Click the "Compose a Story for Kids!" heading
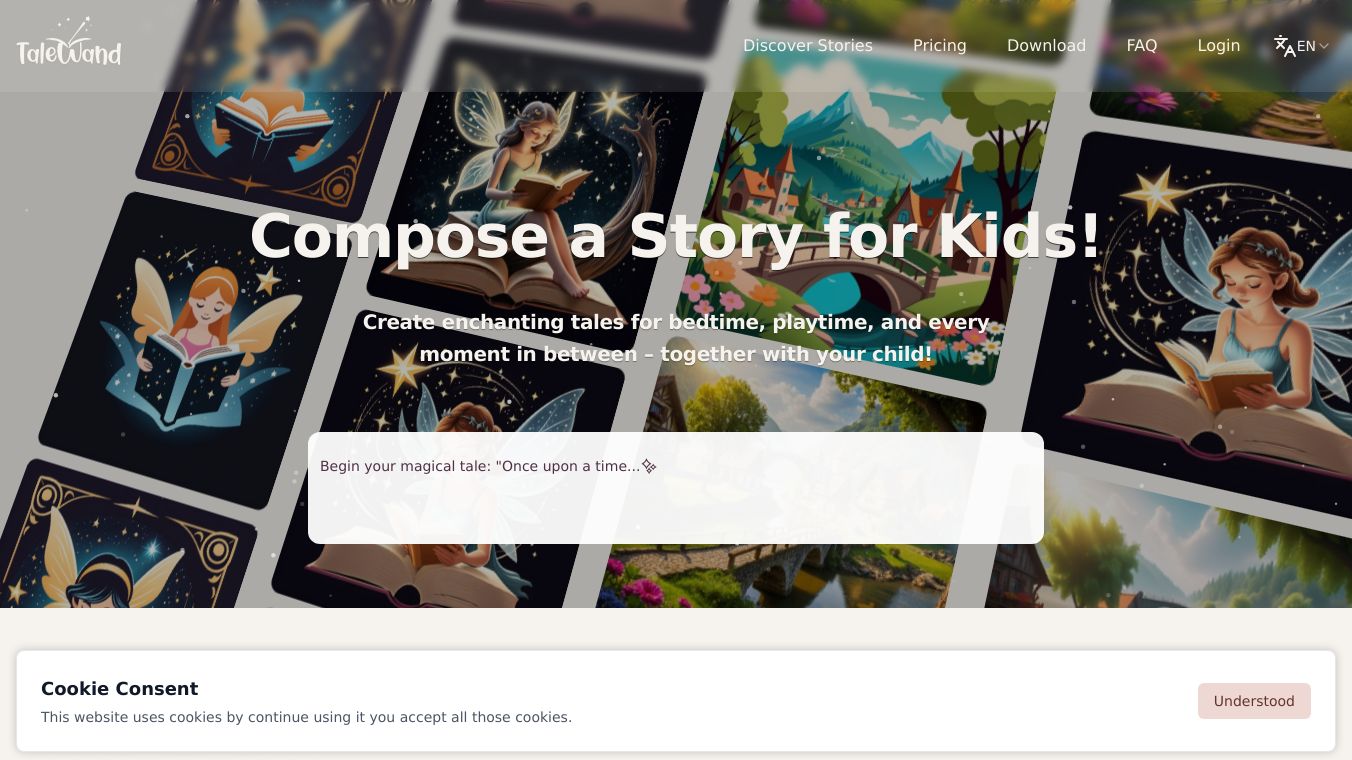Viewport: 1352px width, 760px height. [676, 237]
